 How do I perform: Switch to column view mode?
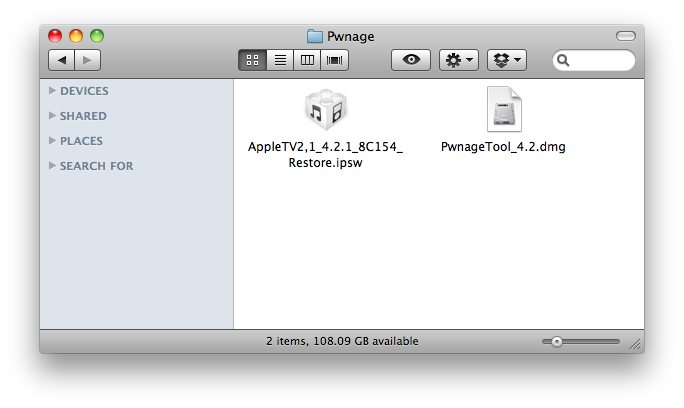click(x=307, y=61)
